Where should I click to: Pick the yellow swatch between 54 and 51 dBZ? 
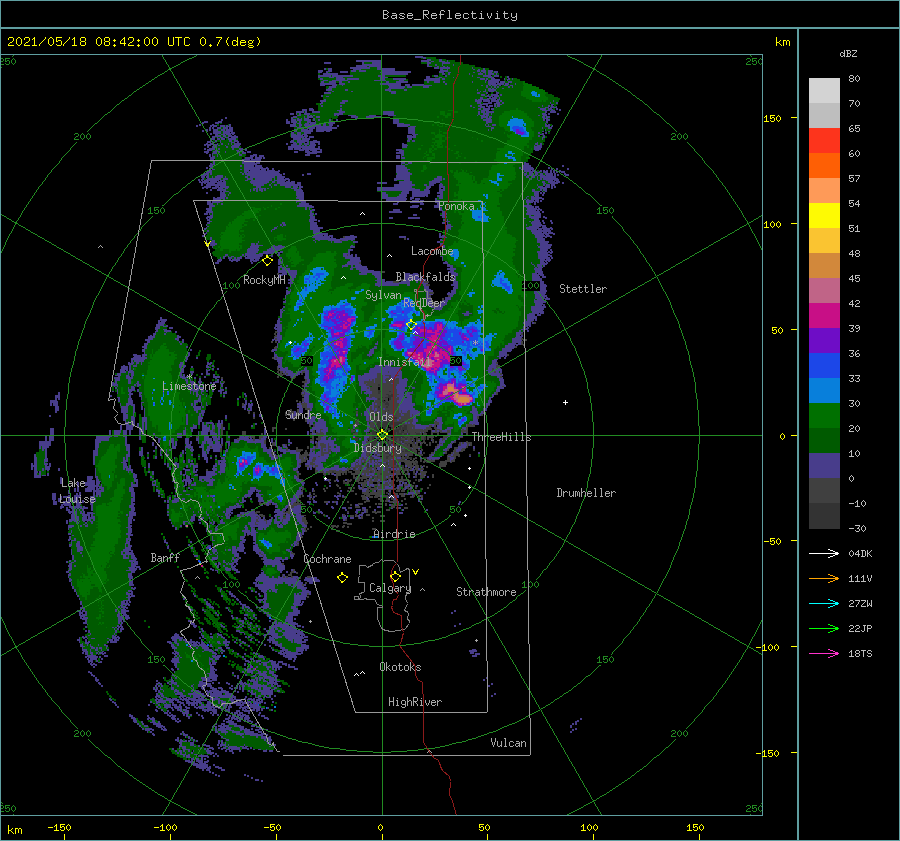[x=824, y=216]
